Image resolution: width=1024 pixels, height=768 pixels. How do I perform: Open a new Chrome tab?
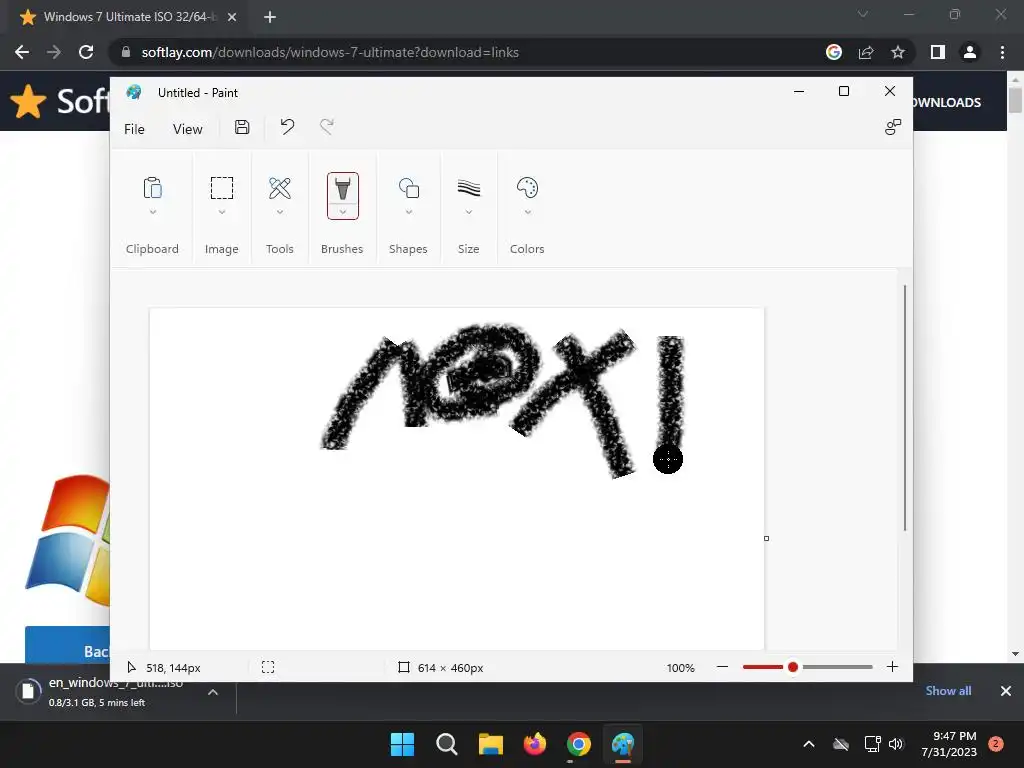coord(270,17)
